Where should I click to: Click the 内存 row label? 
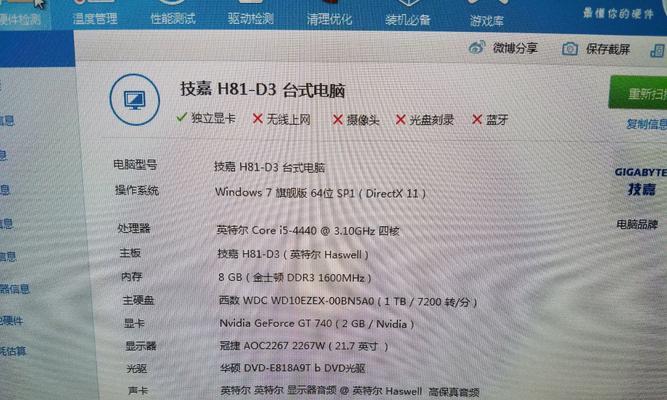click(x=131, y=277)
